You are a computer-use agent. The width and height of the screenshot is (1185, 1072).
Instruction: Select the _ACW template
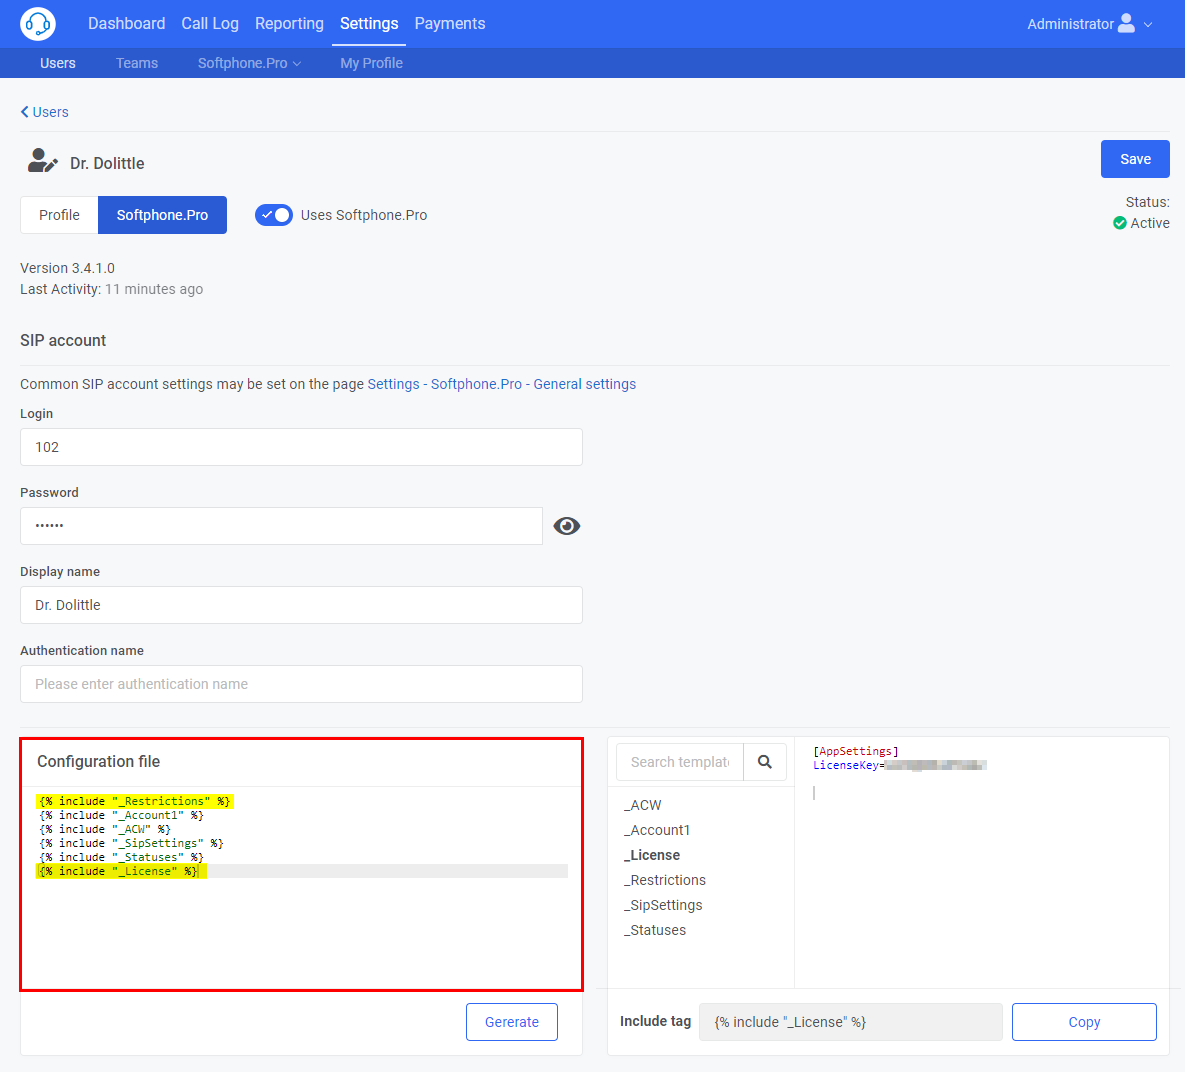click(x=642, y=806)
